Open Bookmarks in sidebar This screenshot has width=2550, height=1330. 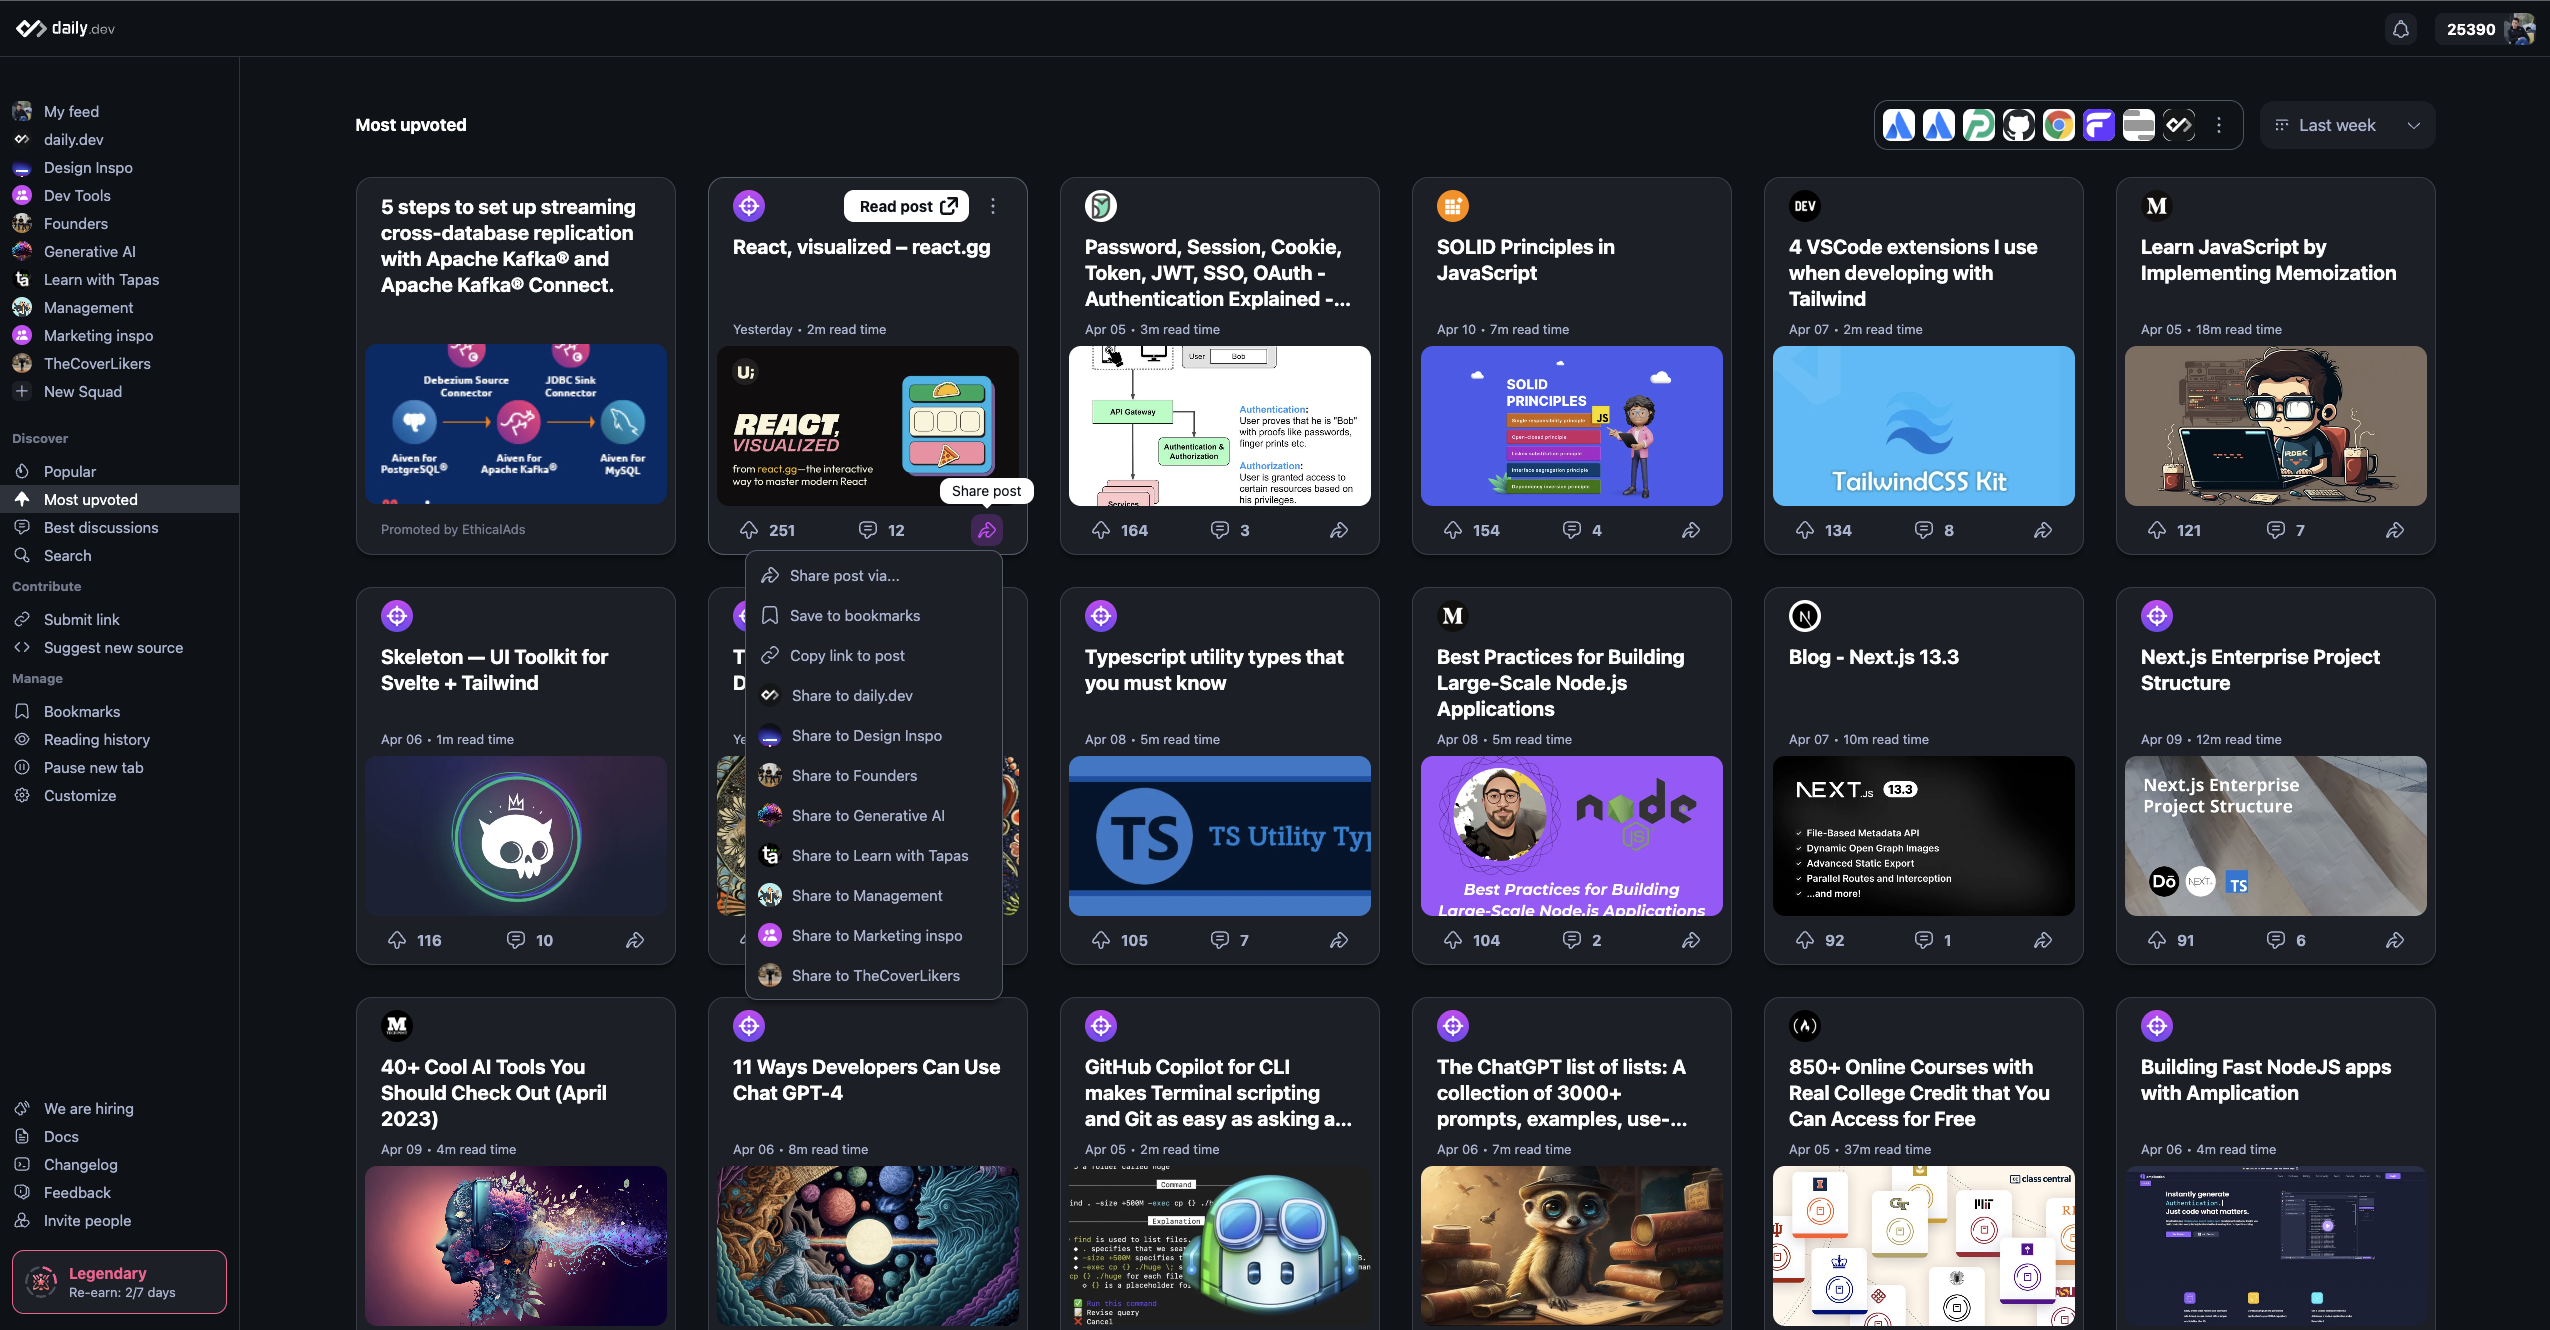coord(119,712)
